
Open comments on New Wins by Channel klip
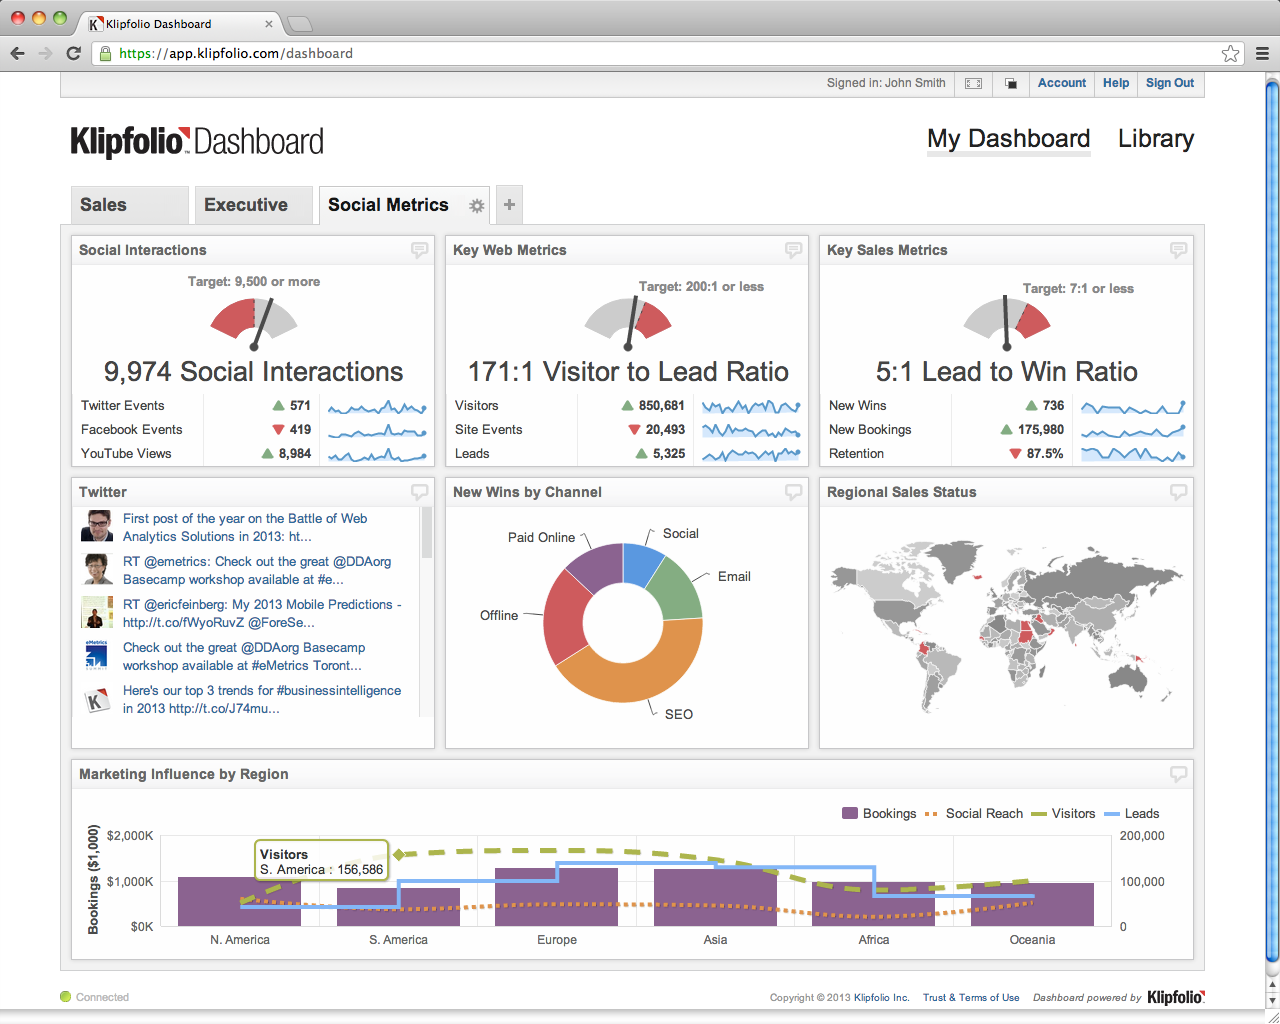(794, 492)
